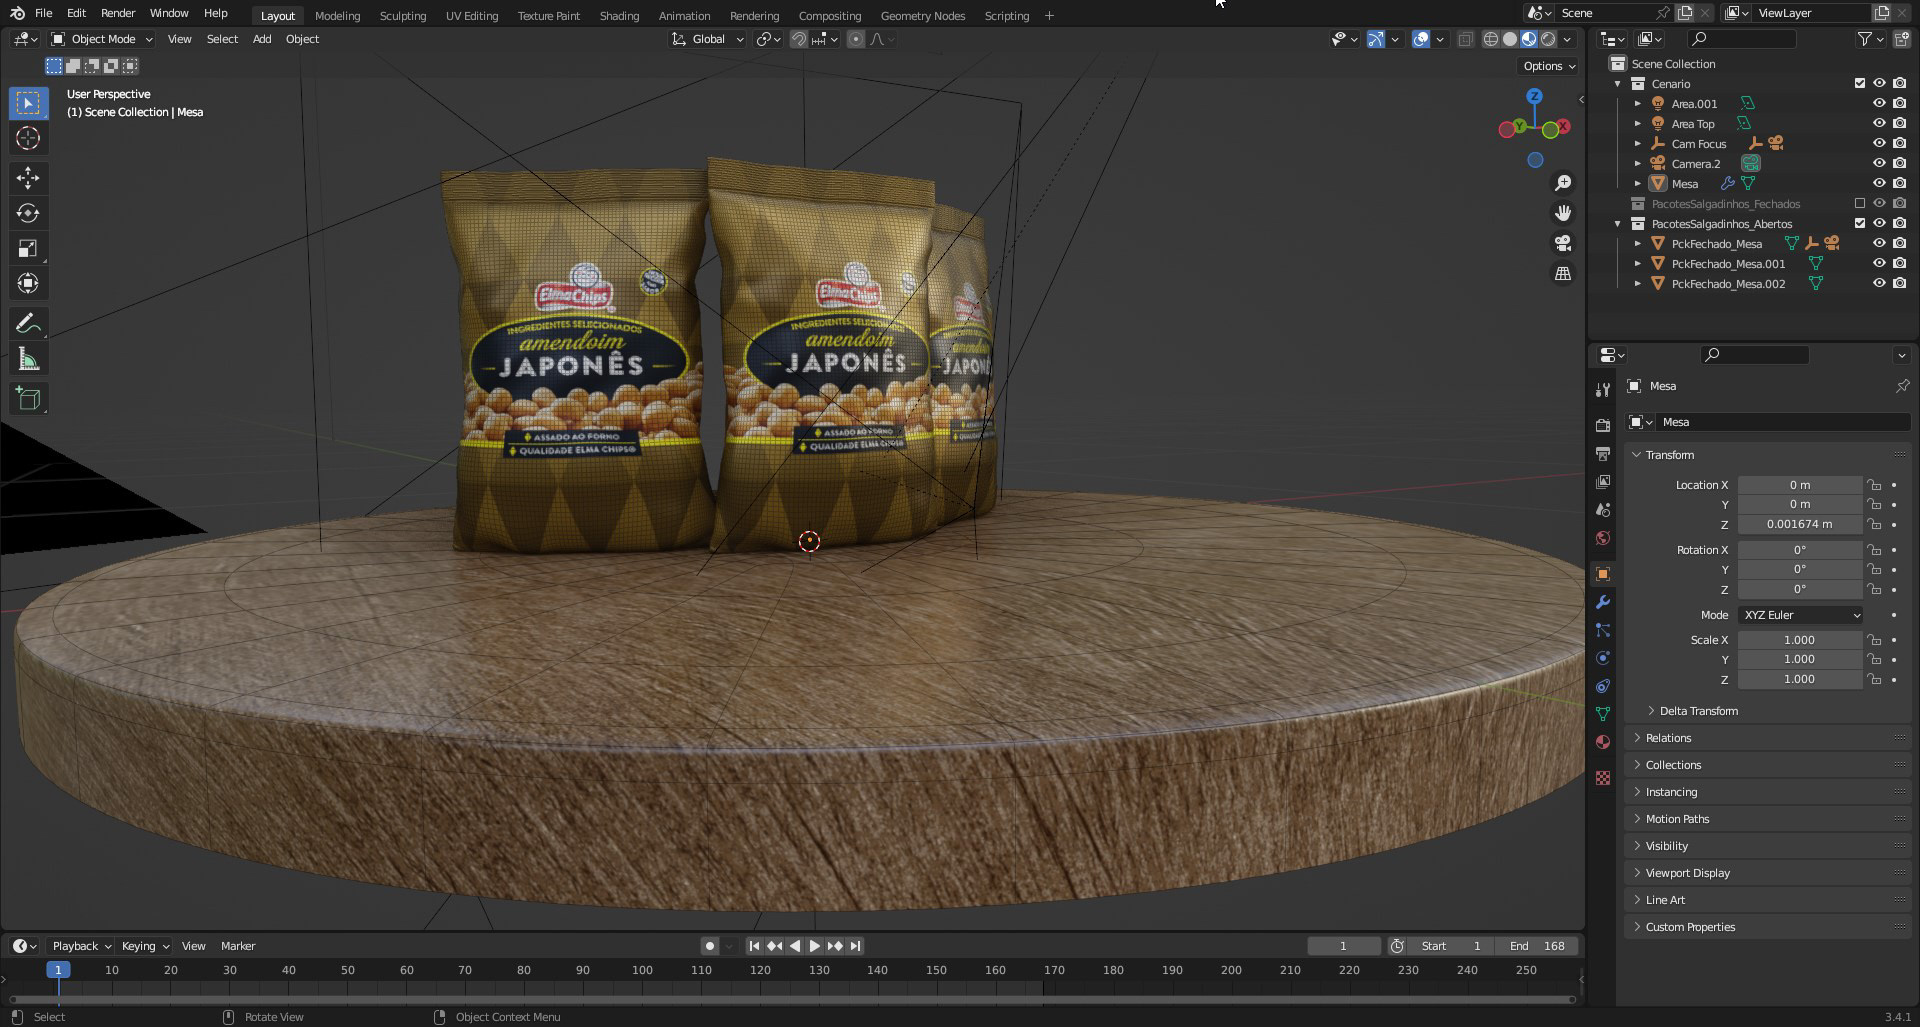Disable render for PckFechado_Mesa.002
1920x1027 pixels.
click(x=1899, y=283)
